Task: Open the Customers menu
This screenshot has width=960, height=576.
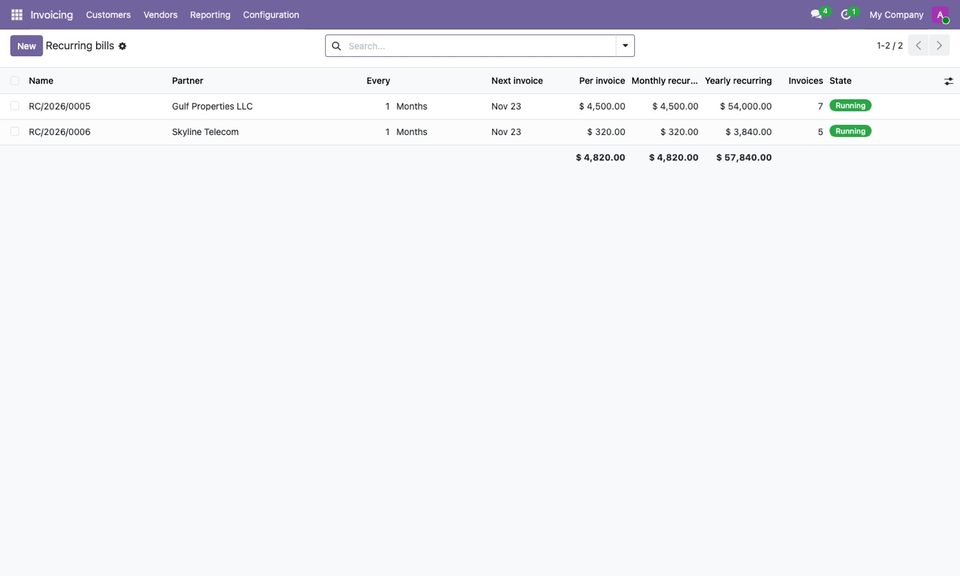Action: click(108, 15)
